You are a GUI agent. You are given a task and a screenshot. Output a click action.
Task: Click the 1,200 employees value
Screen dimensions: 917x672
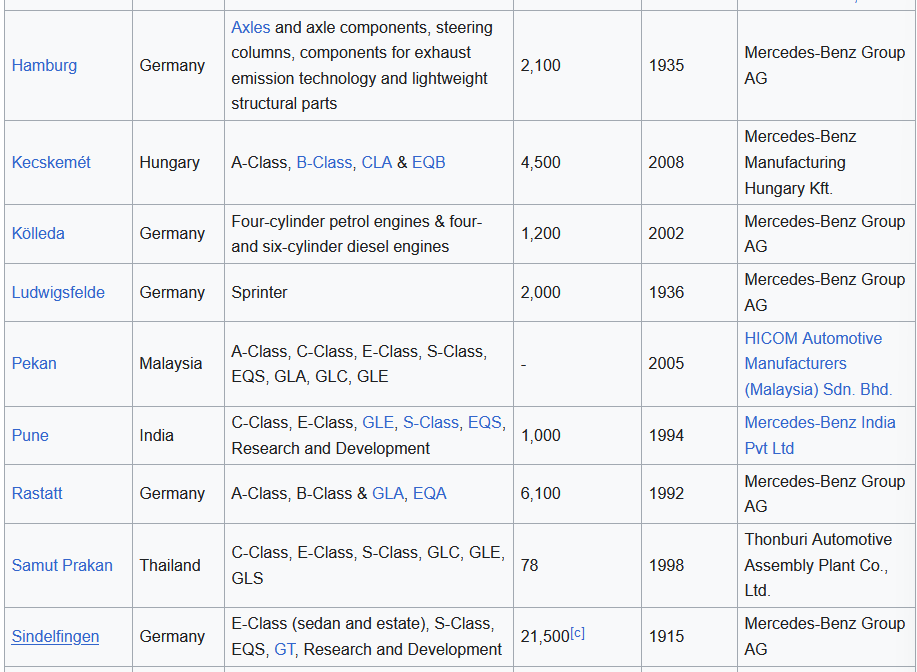click(x=540, y=233)
